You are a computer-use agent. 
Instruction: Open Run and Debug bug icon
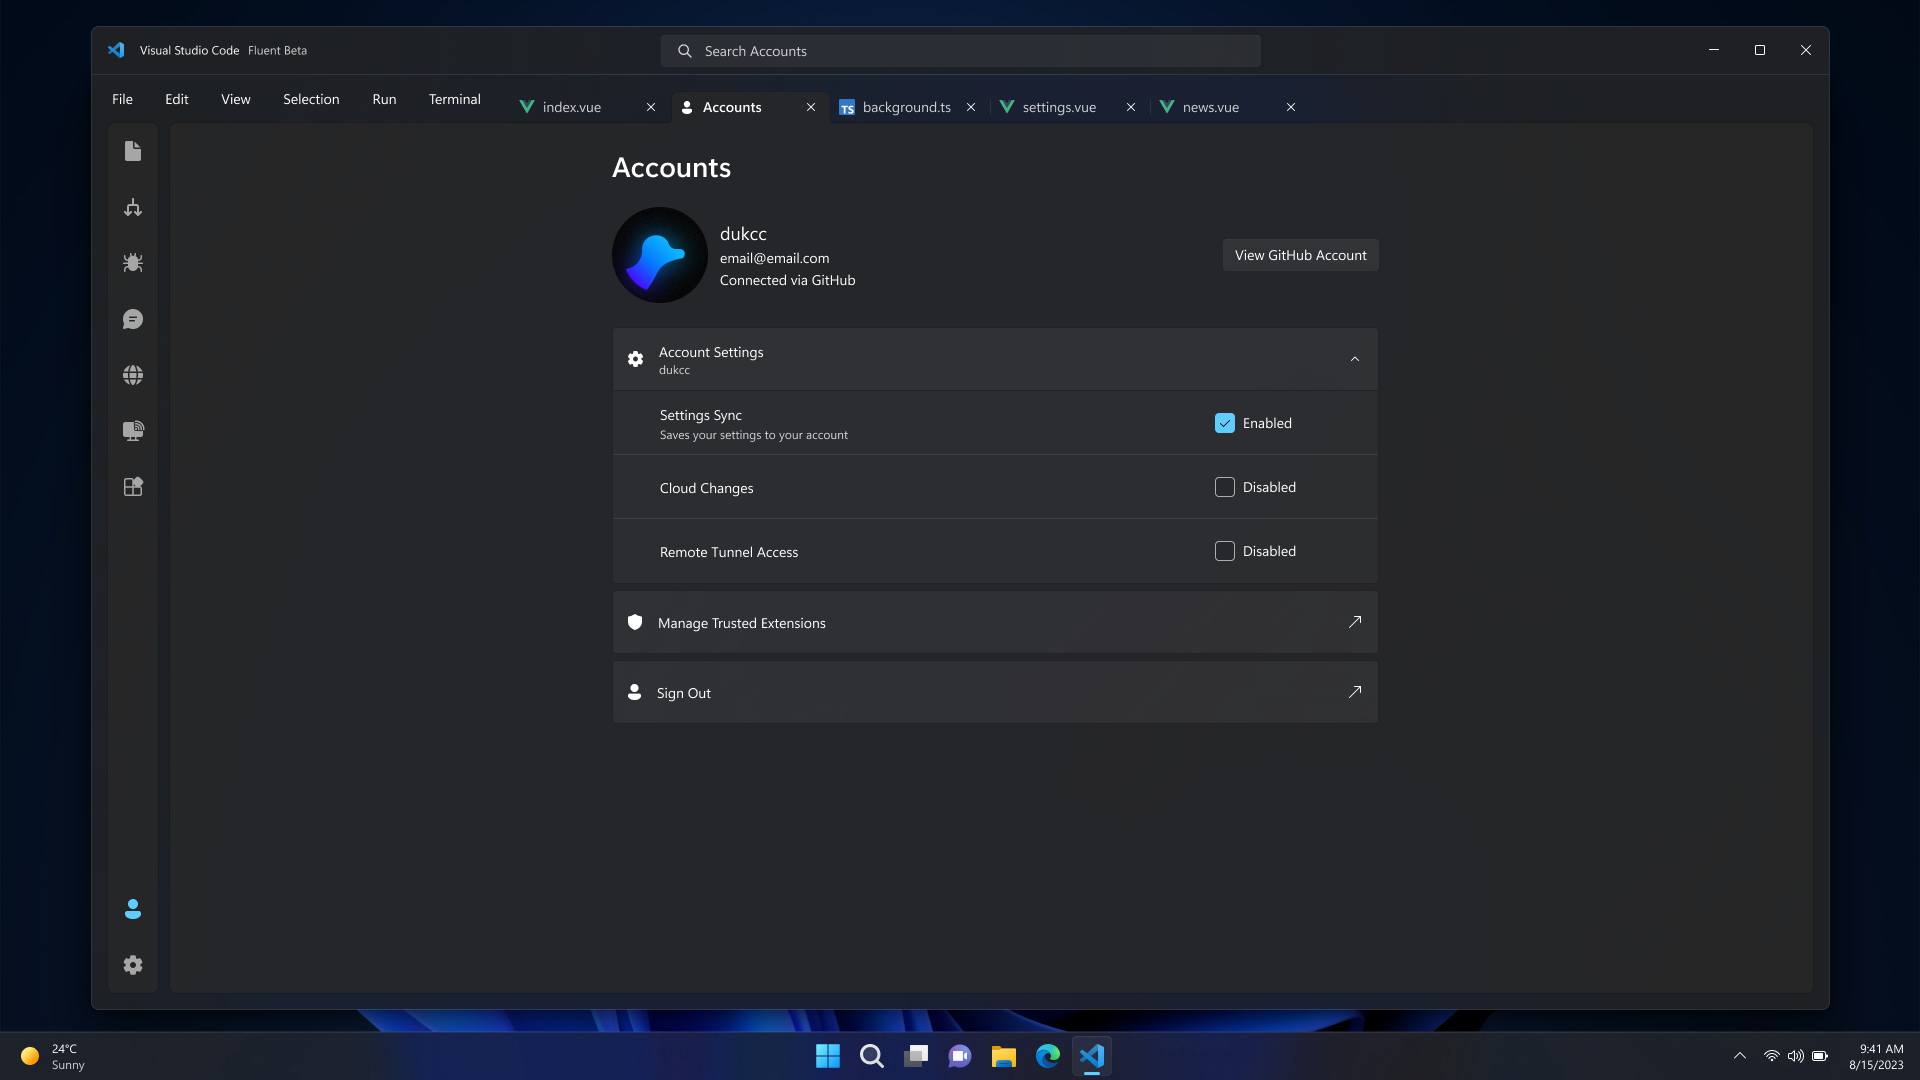click(133, 263)
